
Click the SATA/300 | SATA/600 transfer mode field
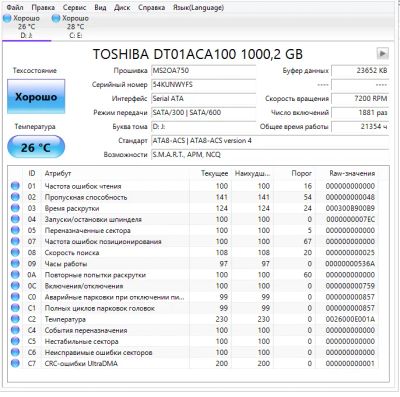(203, 113)
